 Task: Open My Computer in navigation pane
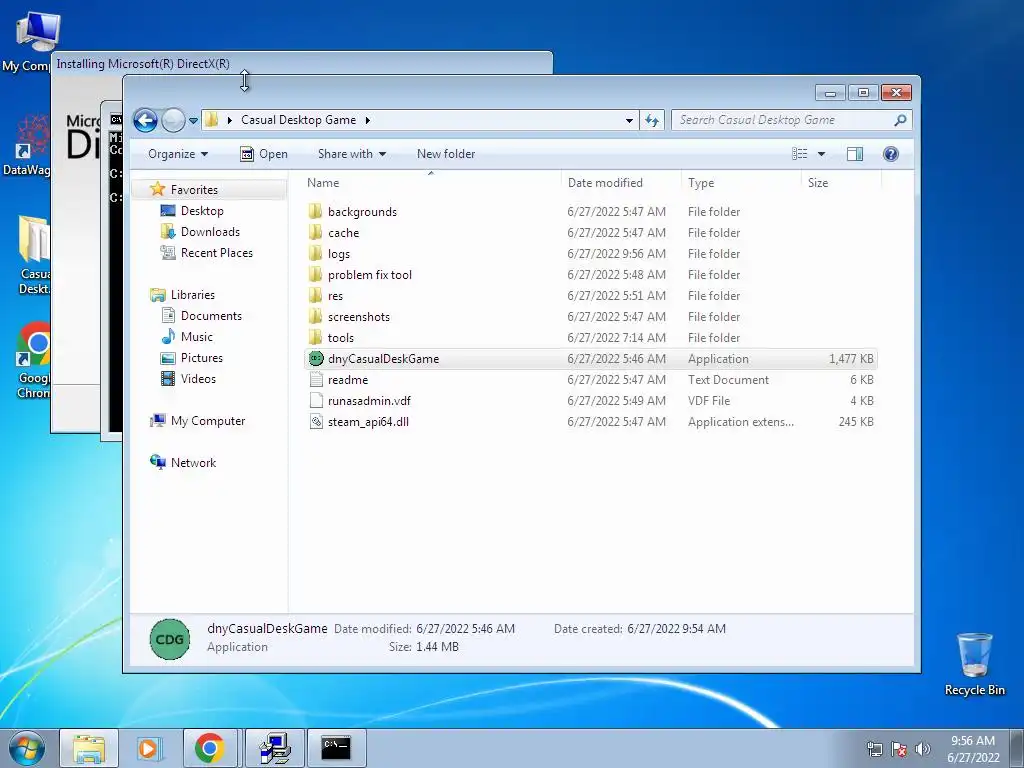pyautogui.click(x=208, y=421)
